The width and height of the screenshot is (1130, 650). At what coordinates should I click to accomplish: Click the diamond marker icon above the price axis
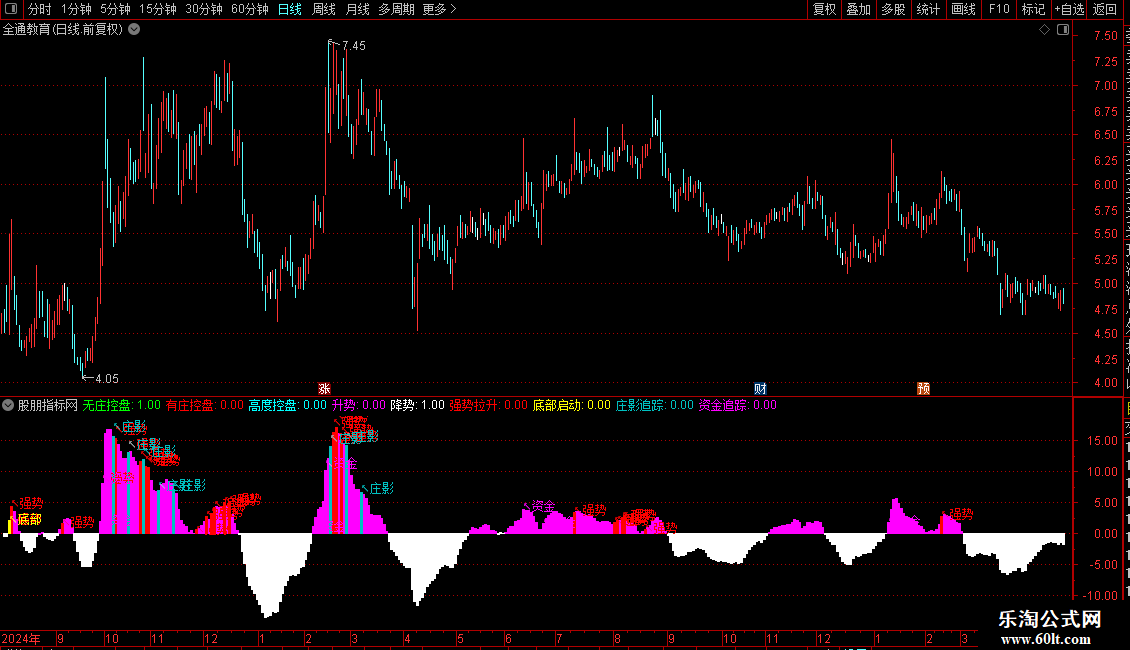coord(1044,30)
